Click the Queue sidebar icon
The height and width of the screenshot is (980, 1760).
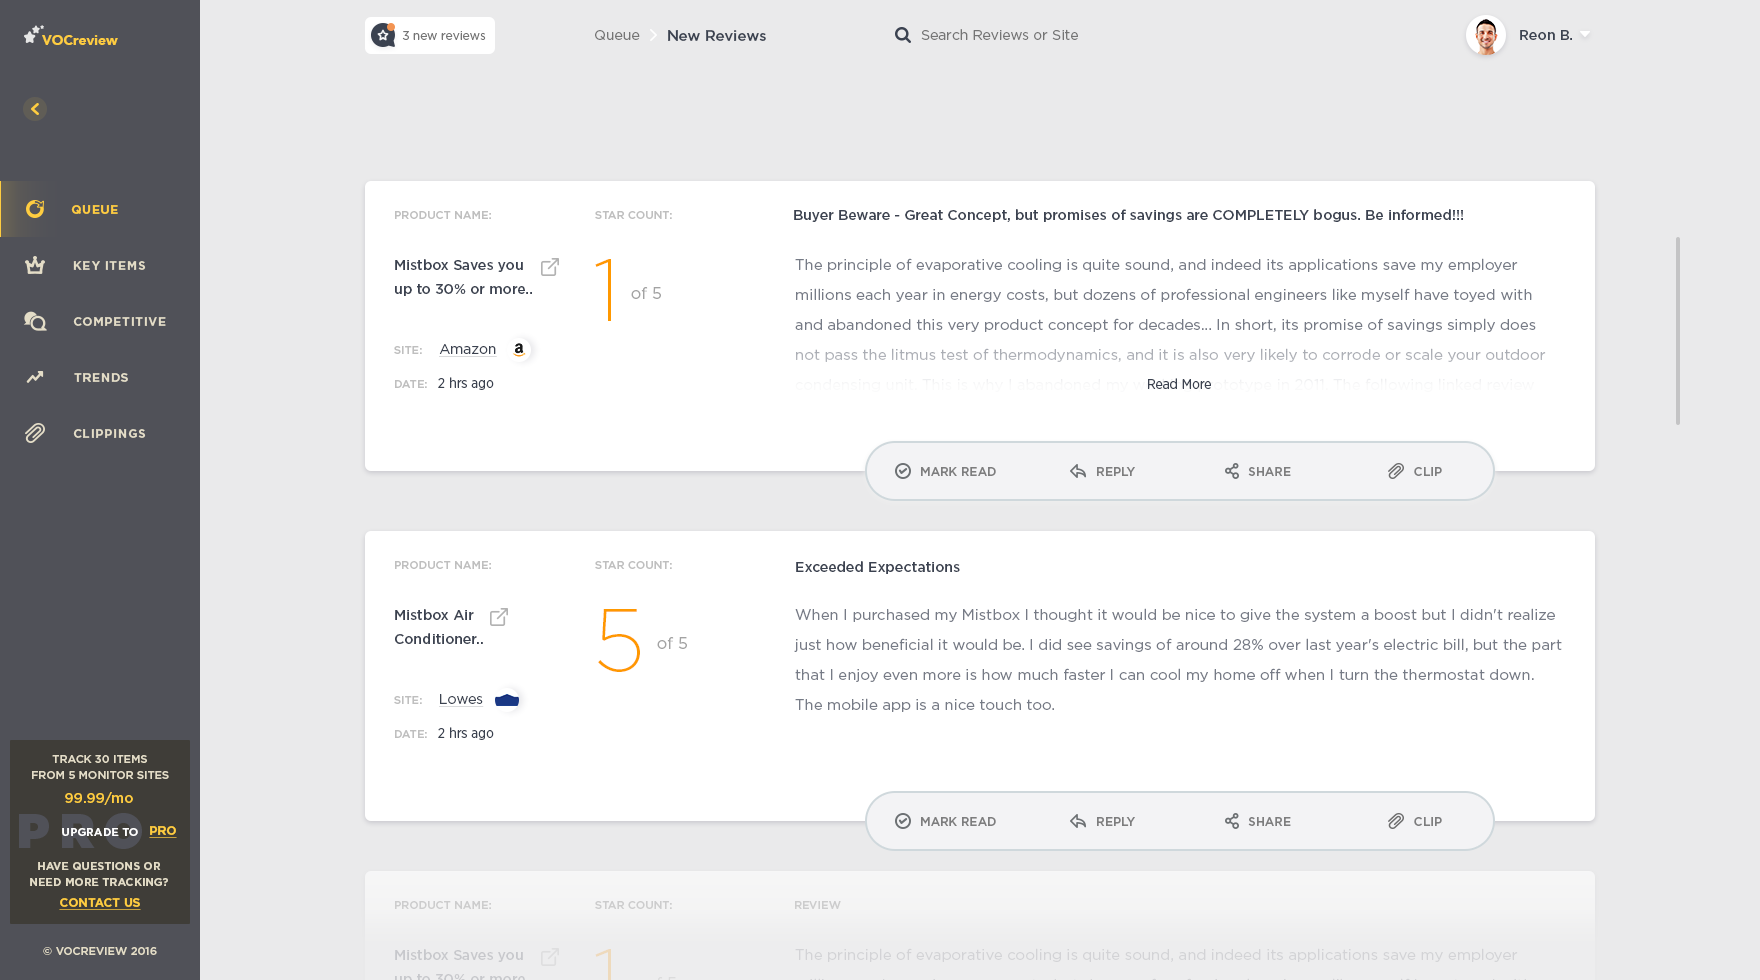35,209
